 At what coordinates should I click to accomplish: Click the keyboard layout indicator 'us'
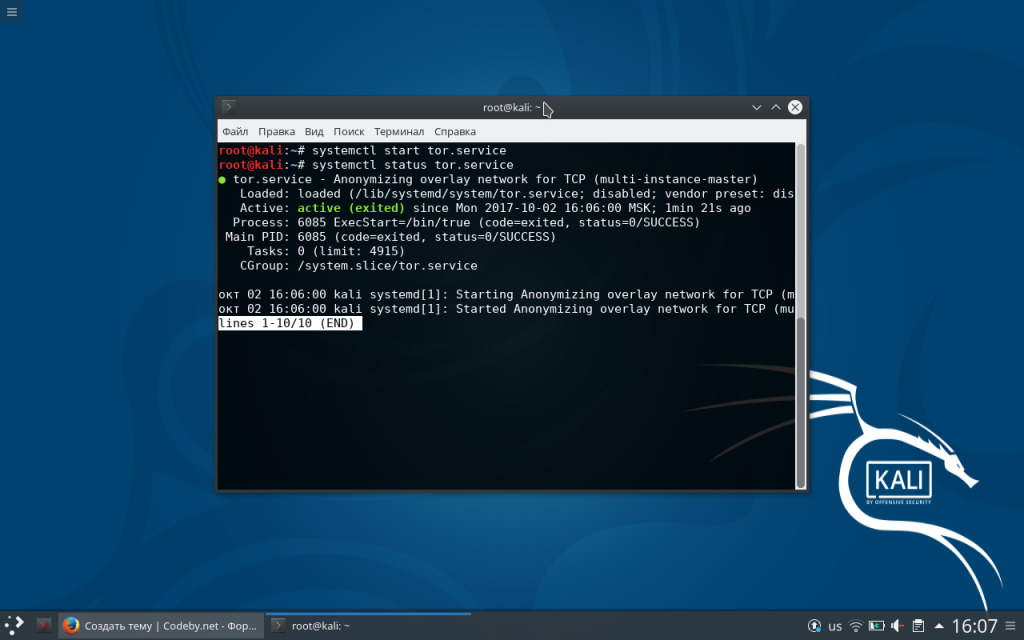(835, 626)
